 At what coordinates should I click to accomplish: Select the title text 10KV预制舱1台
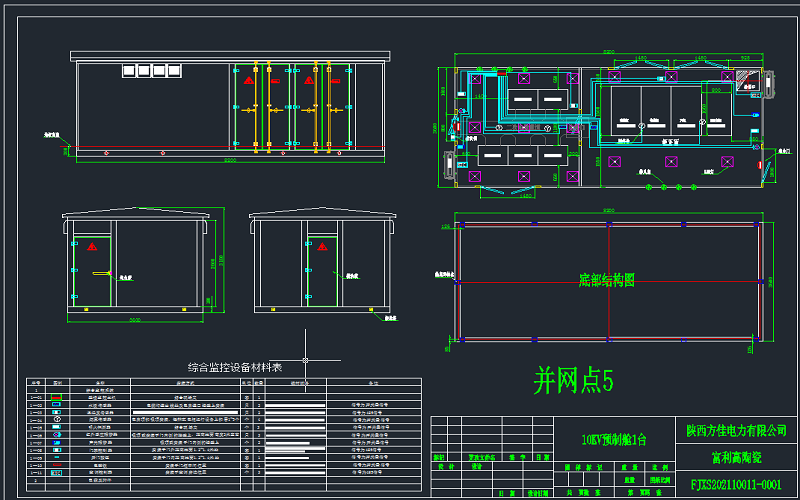click(614, 439)
